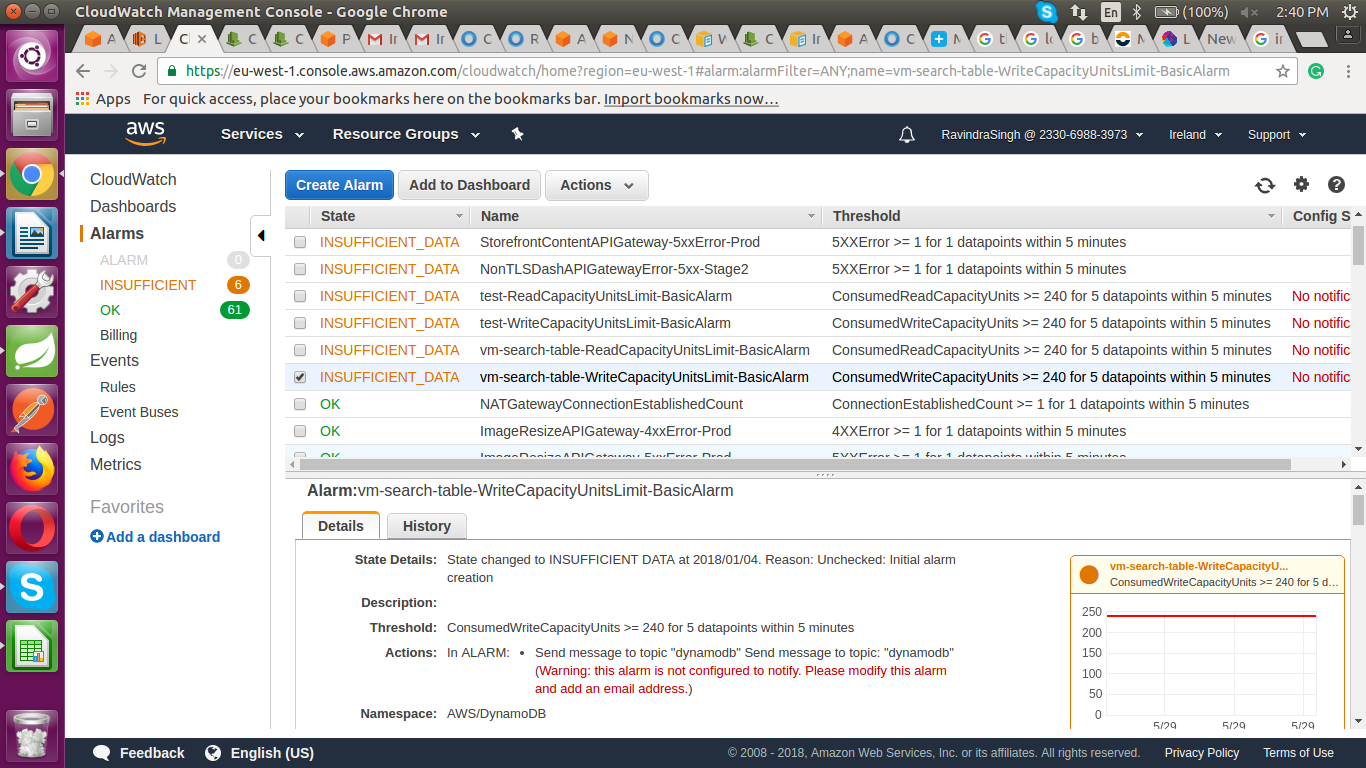Filter alarms by OK state
1366x768 pixels.
[110, 310]
